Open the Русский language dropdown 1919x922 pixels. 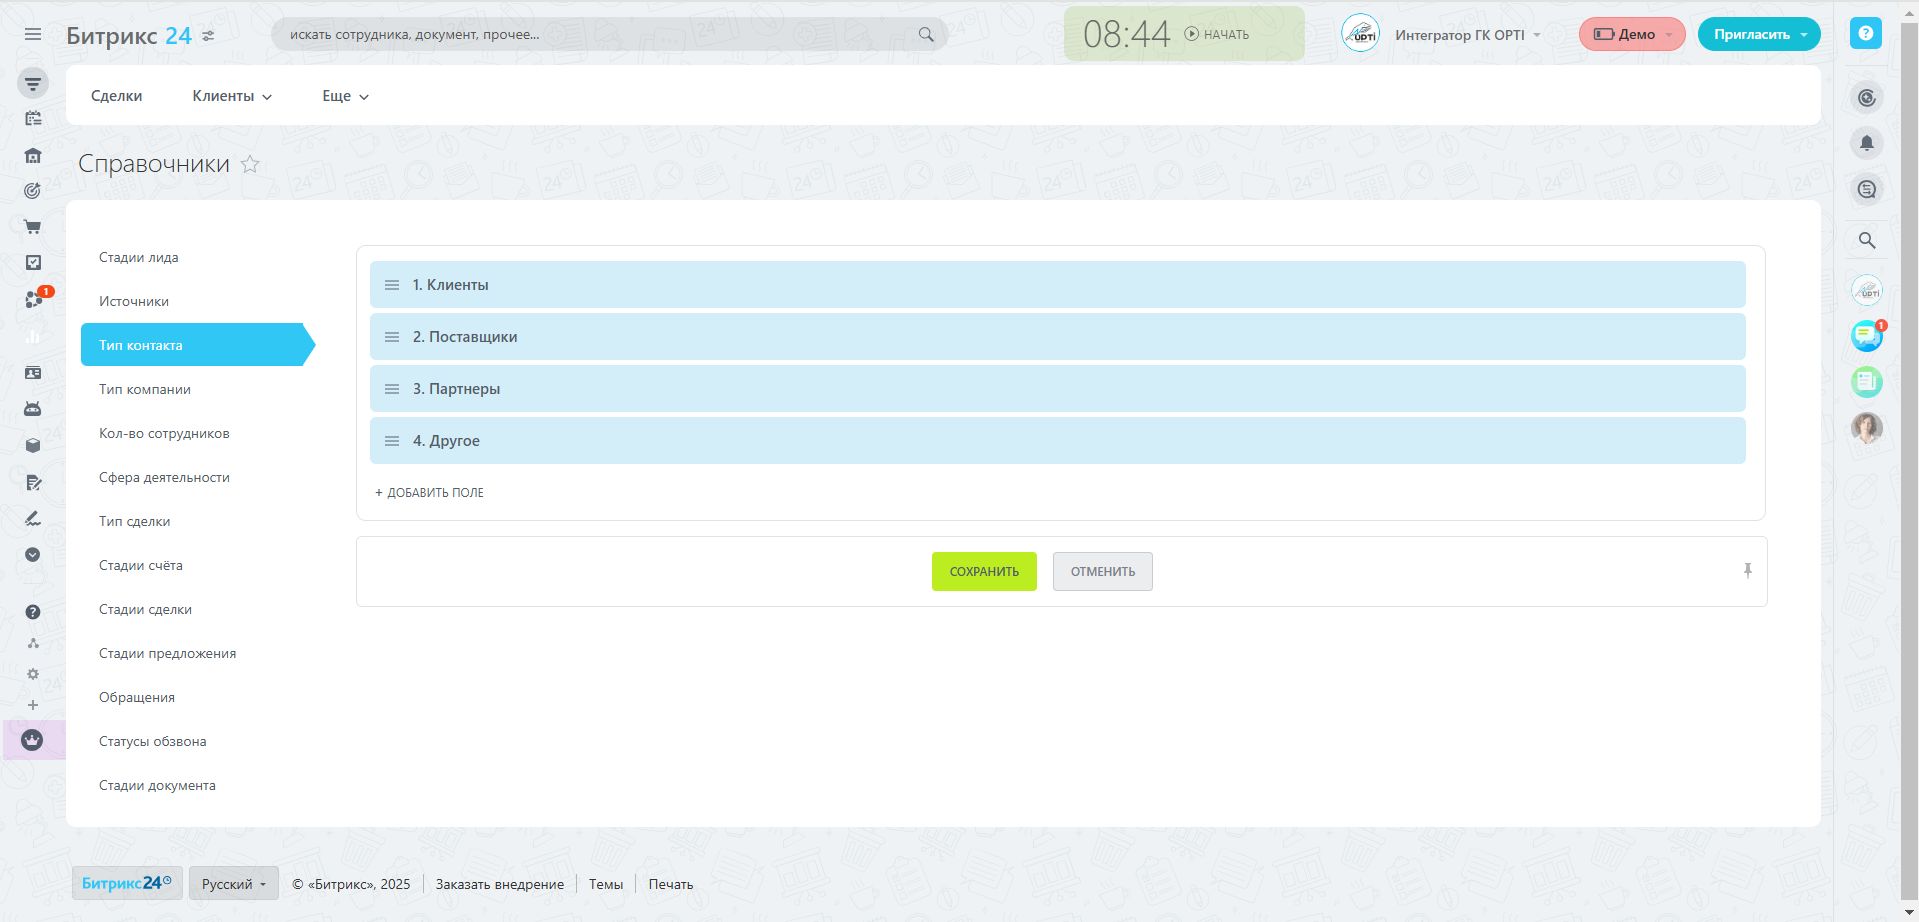tap(234, 884)
